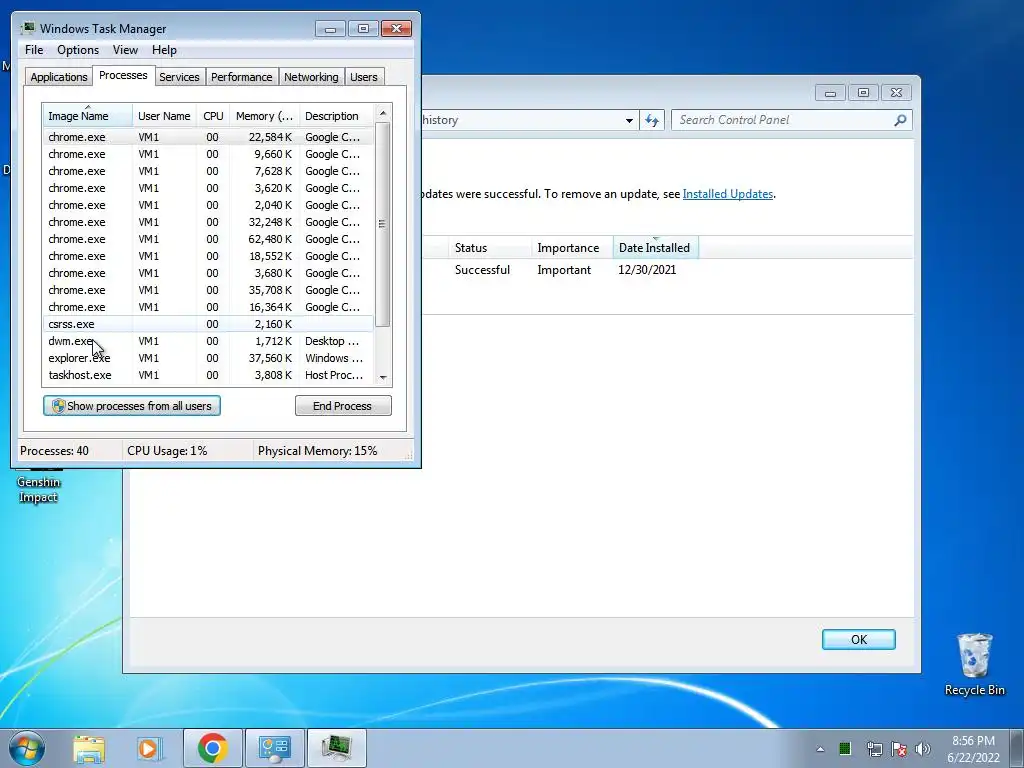Screen dimensions: 1024x768
Task: Select chrome.exe using 35,708 K memory
Action: point(209,290)
